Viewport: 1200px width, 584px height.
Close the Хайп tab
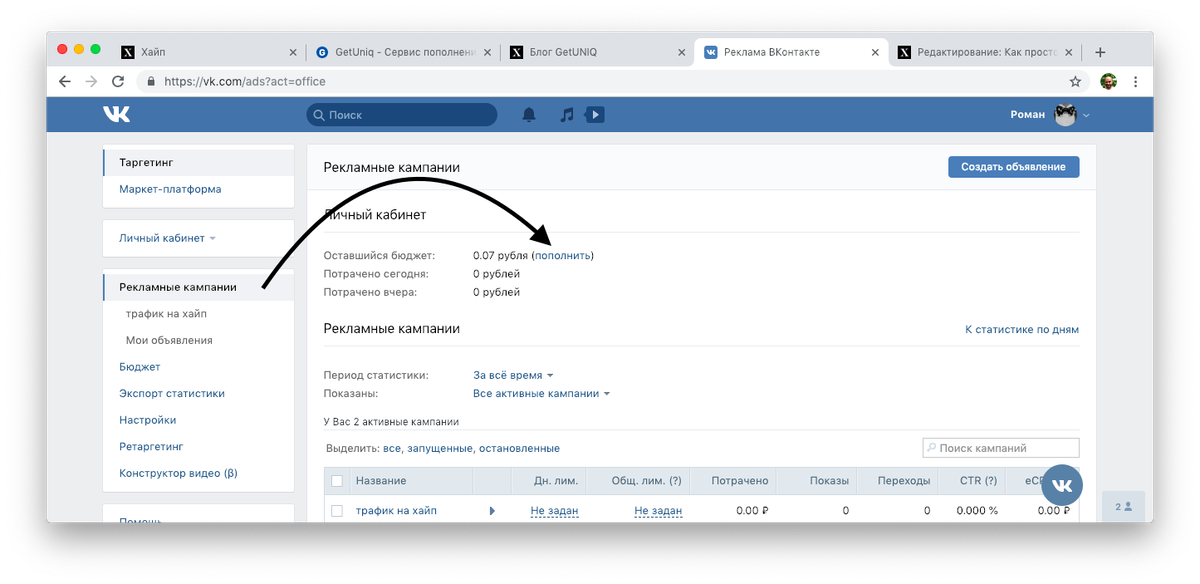[293, 52]
